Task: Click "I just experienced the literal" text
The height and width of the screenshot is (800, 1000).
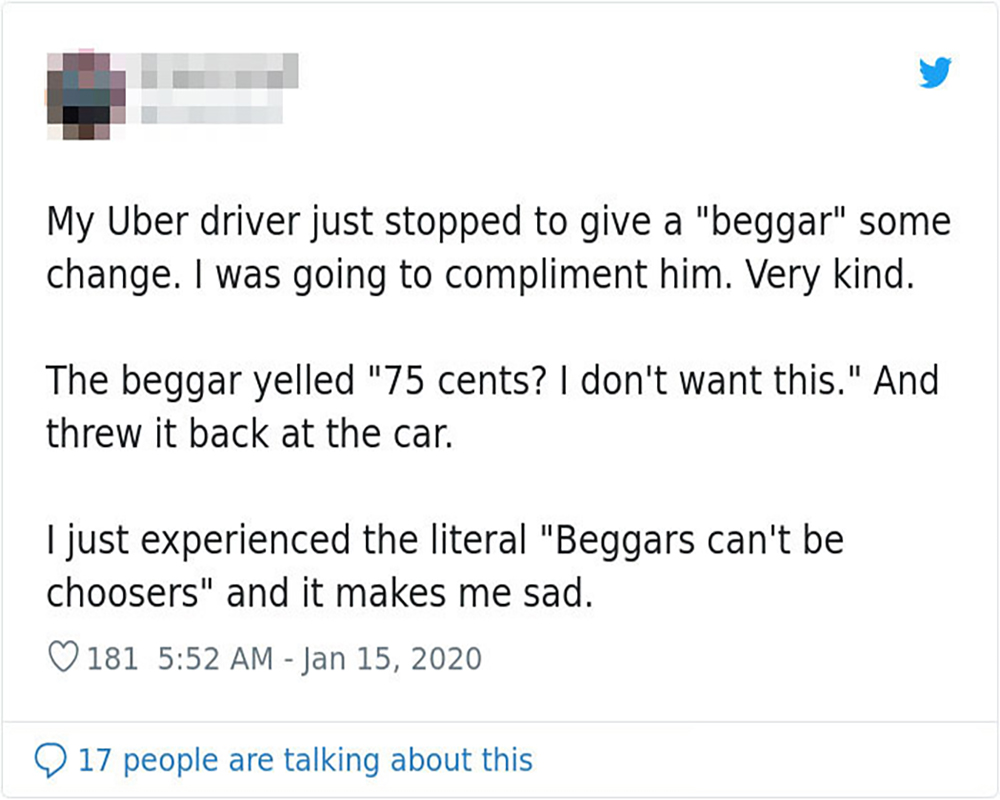Action: (x=285, y=541)
